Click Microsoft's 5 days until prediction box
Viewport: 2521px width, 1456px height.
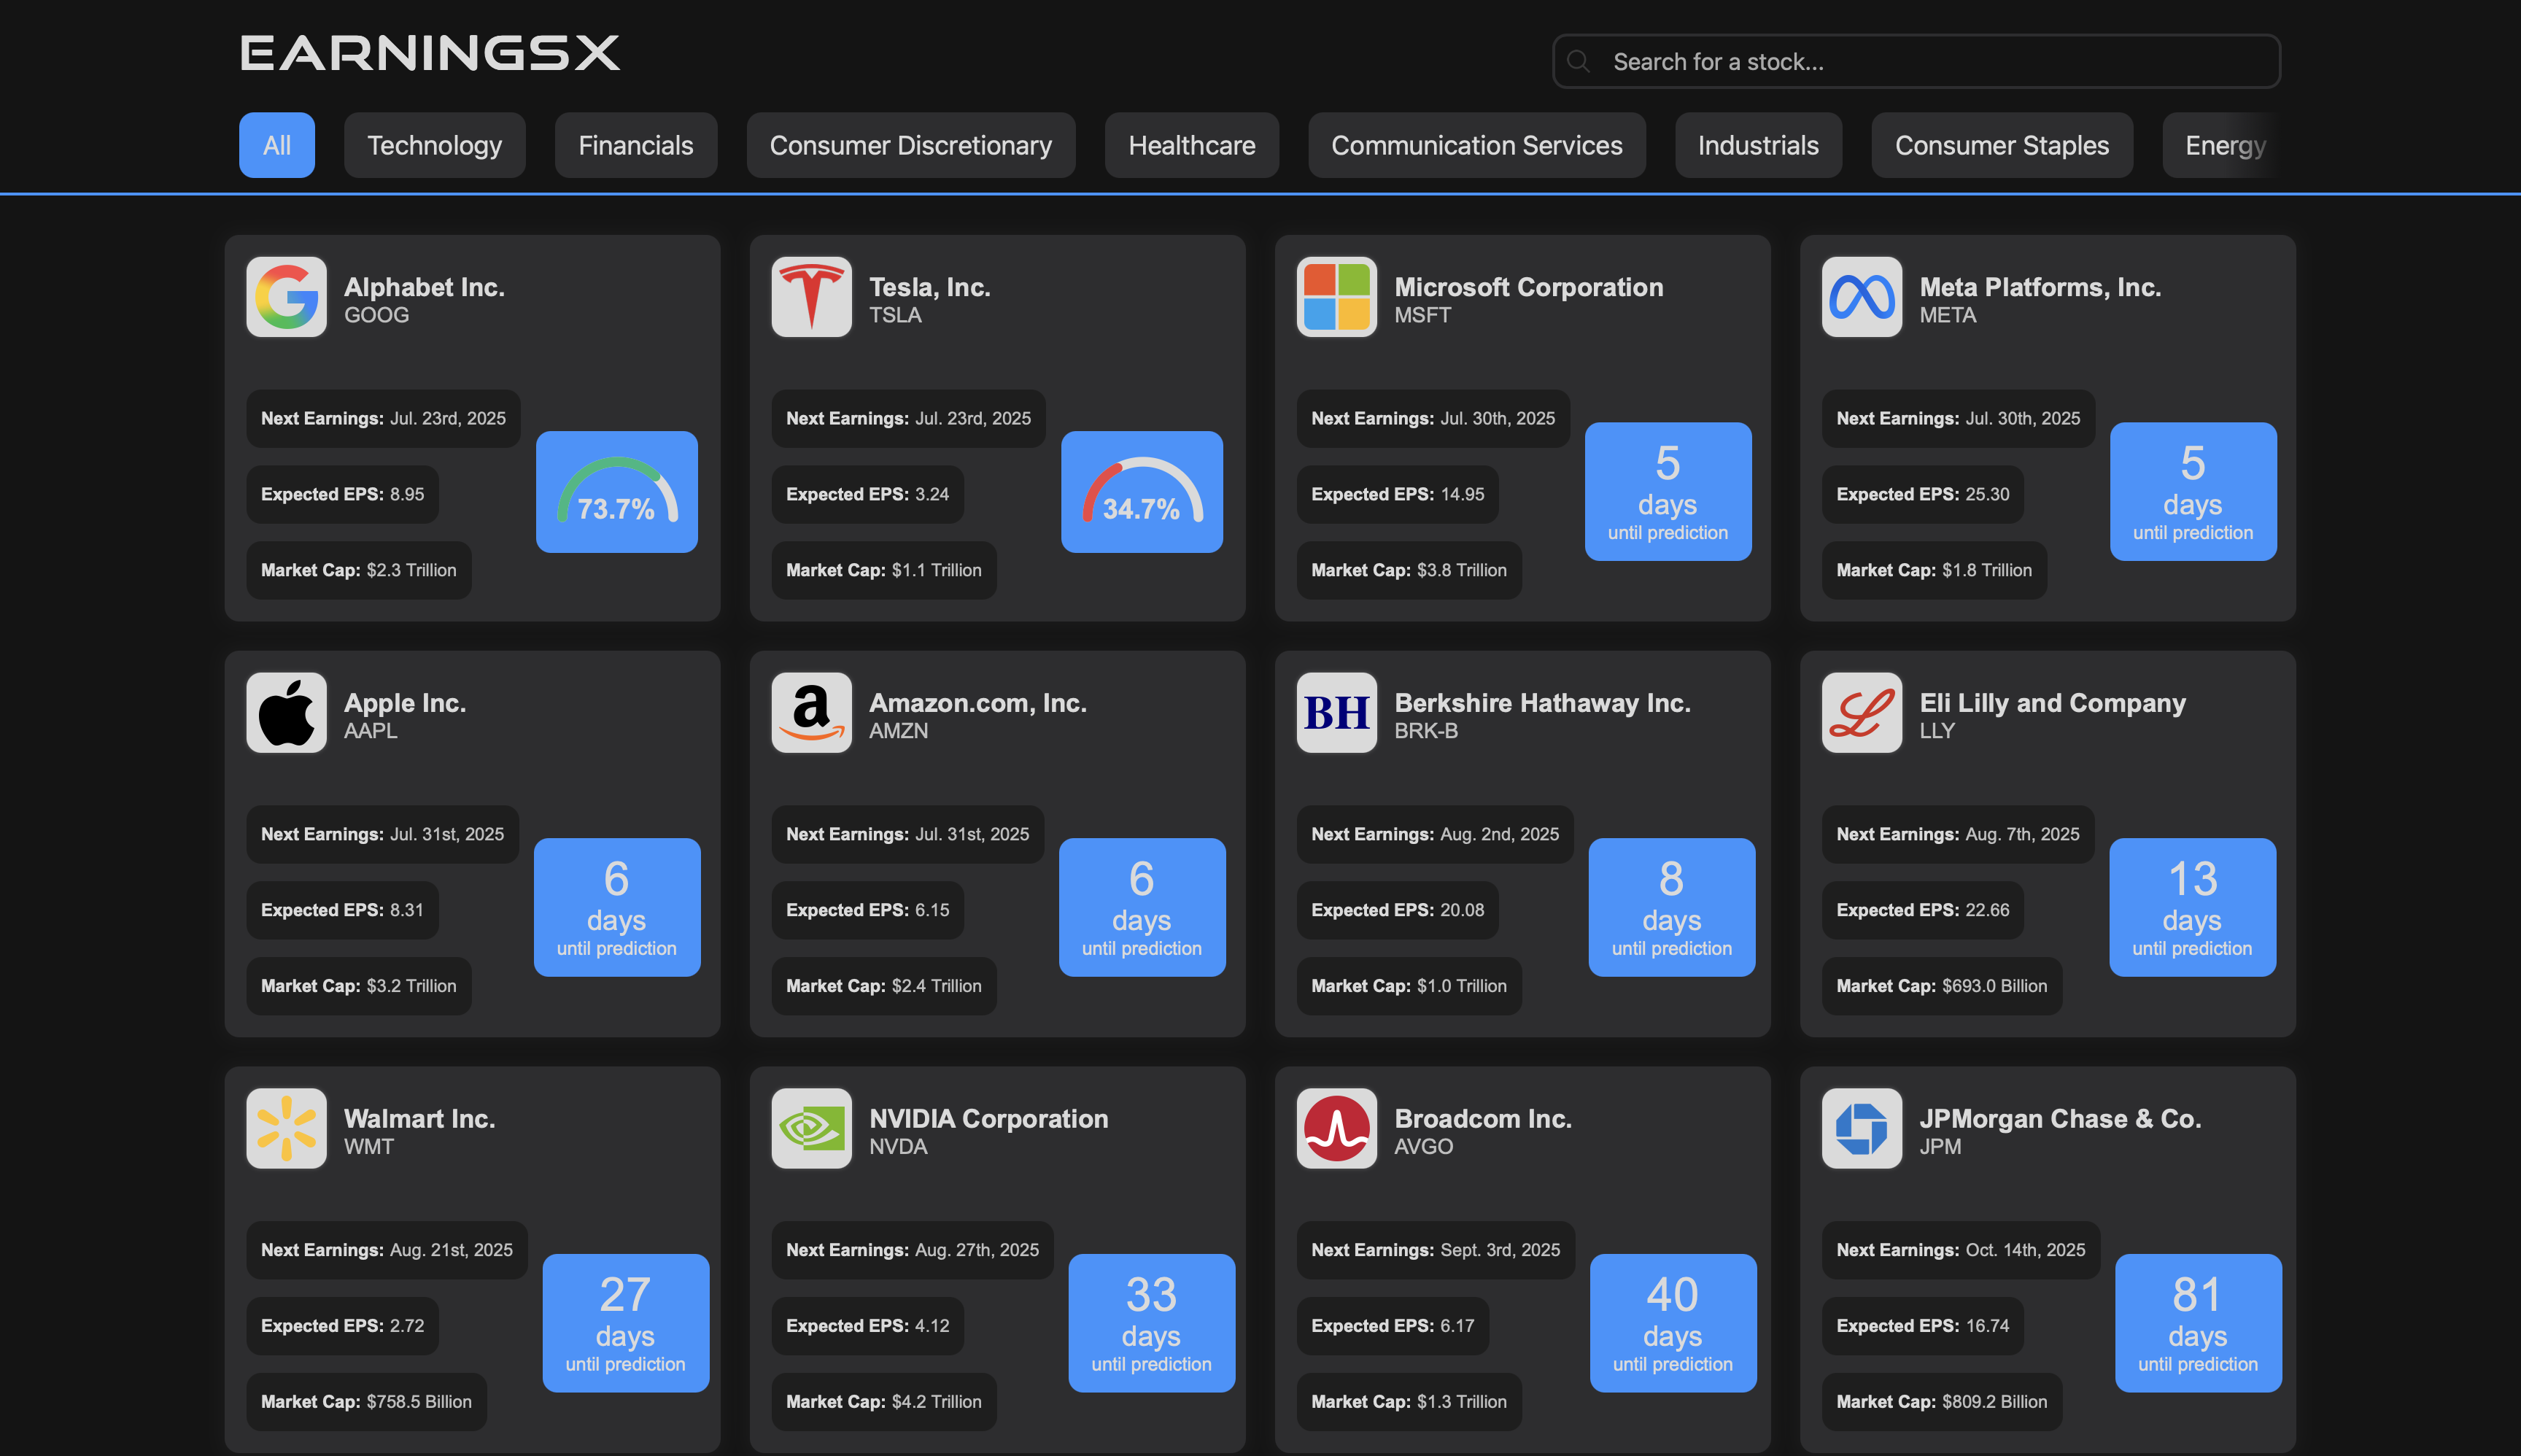pos(1667,491)
